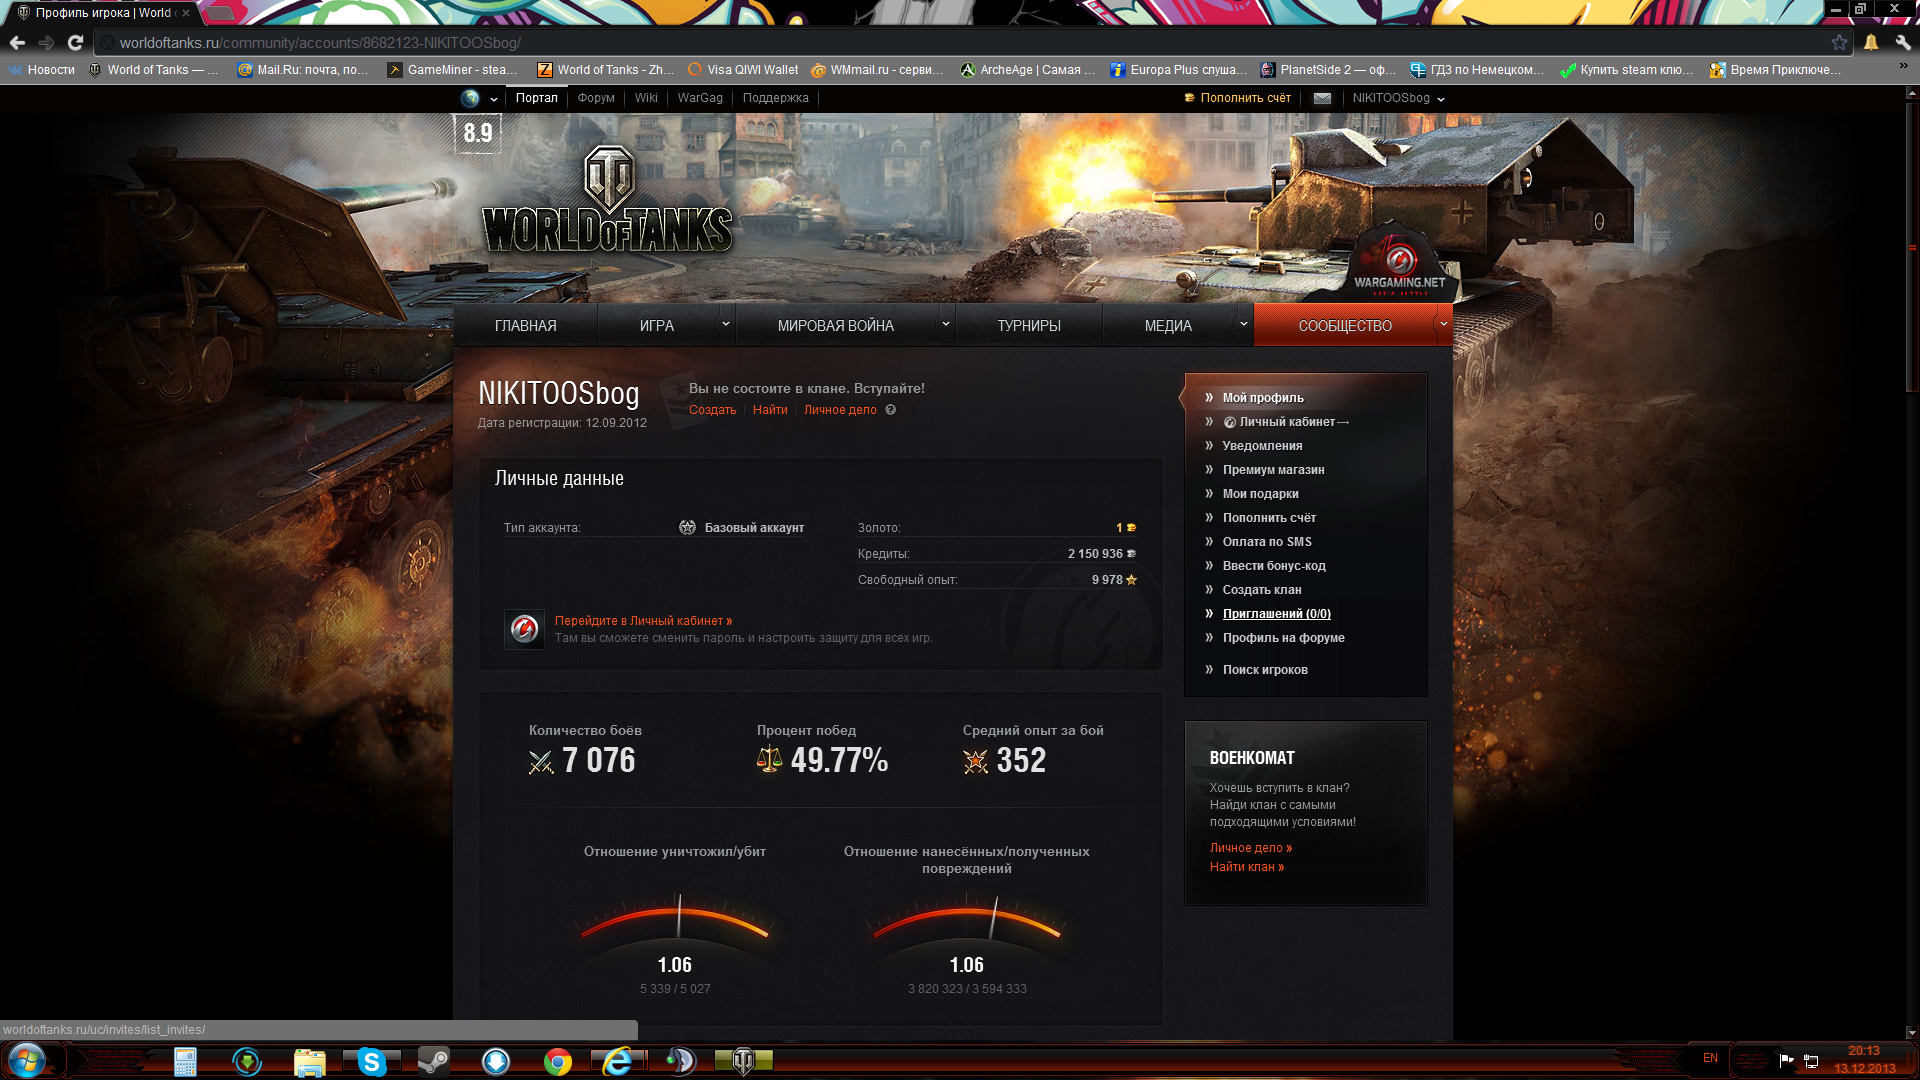Show more bookmarks with the chevron
1920x1080 pixels.
pyautogui.click(x=1903, y=66)
